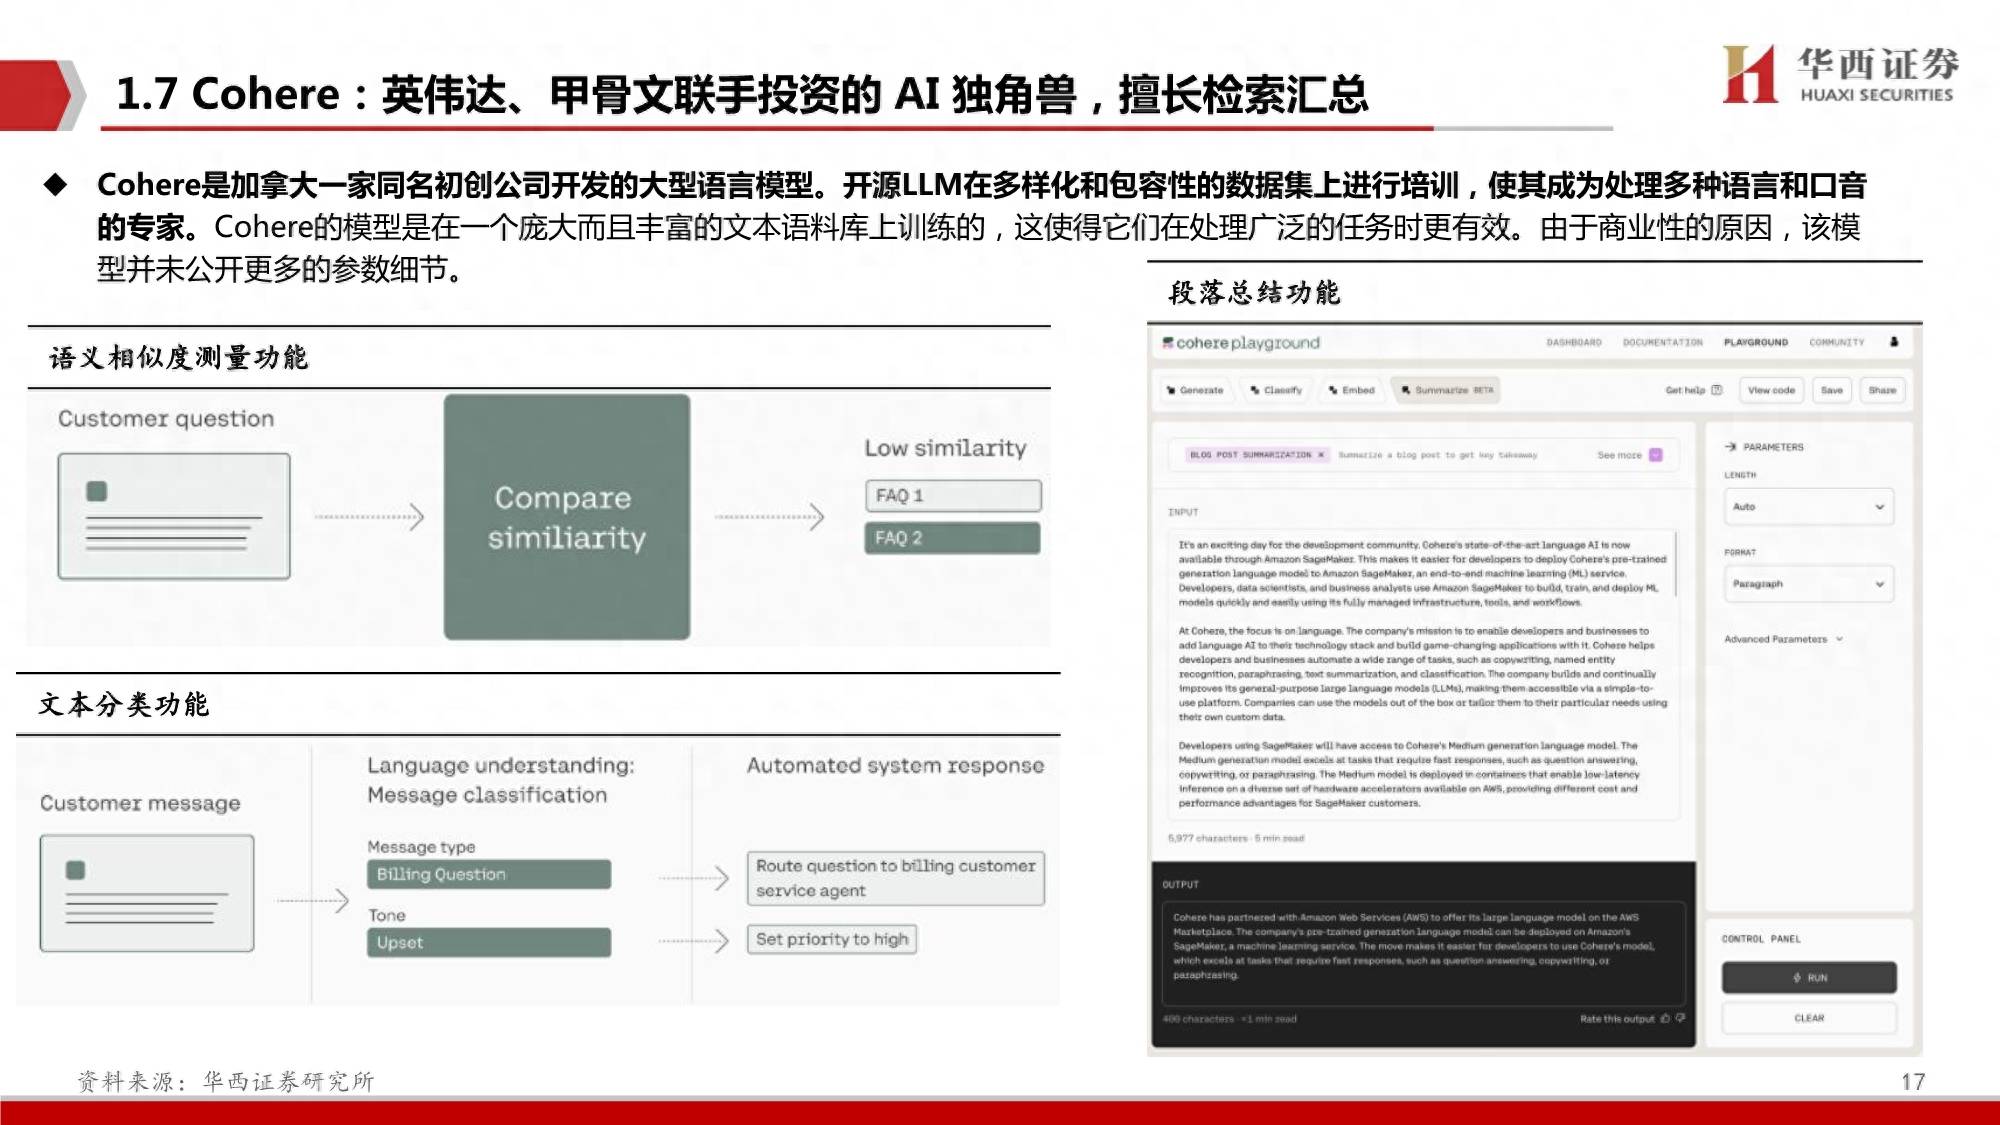Switch to the Embed tab

1352,390
